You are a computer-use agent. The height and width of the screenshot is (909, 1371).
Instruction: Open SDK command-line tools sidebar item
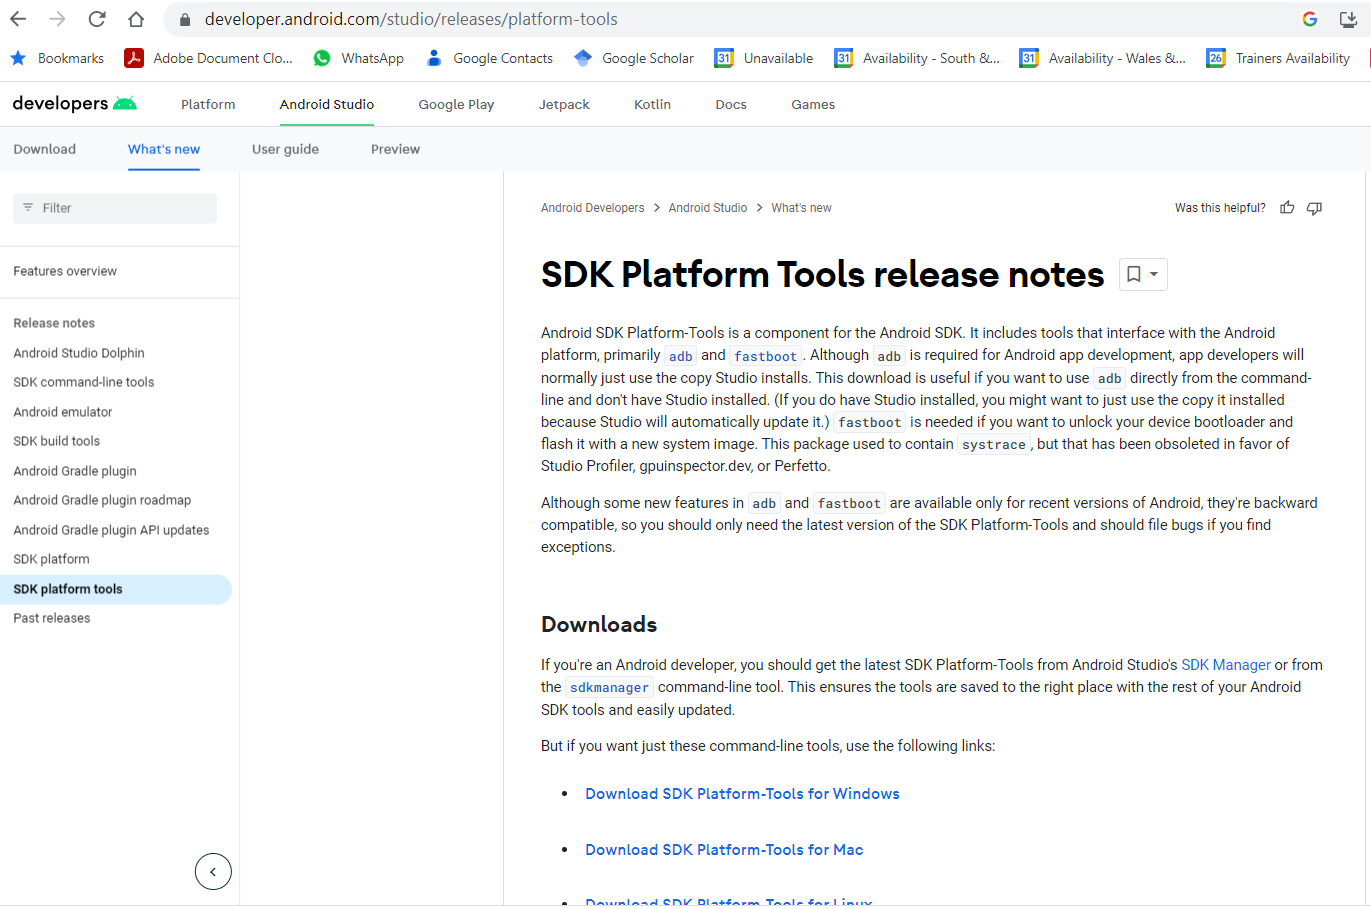point(84,382)
